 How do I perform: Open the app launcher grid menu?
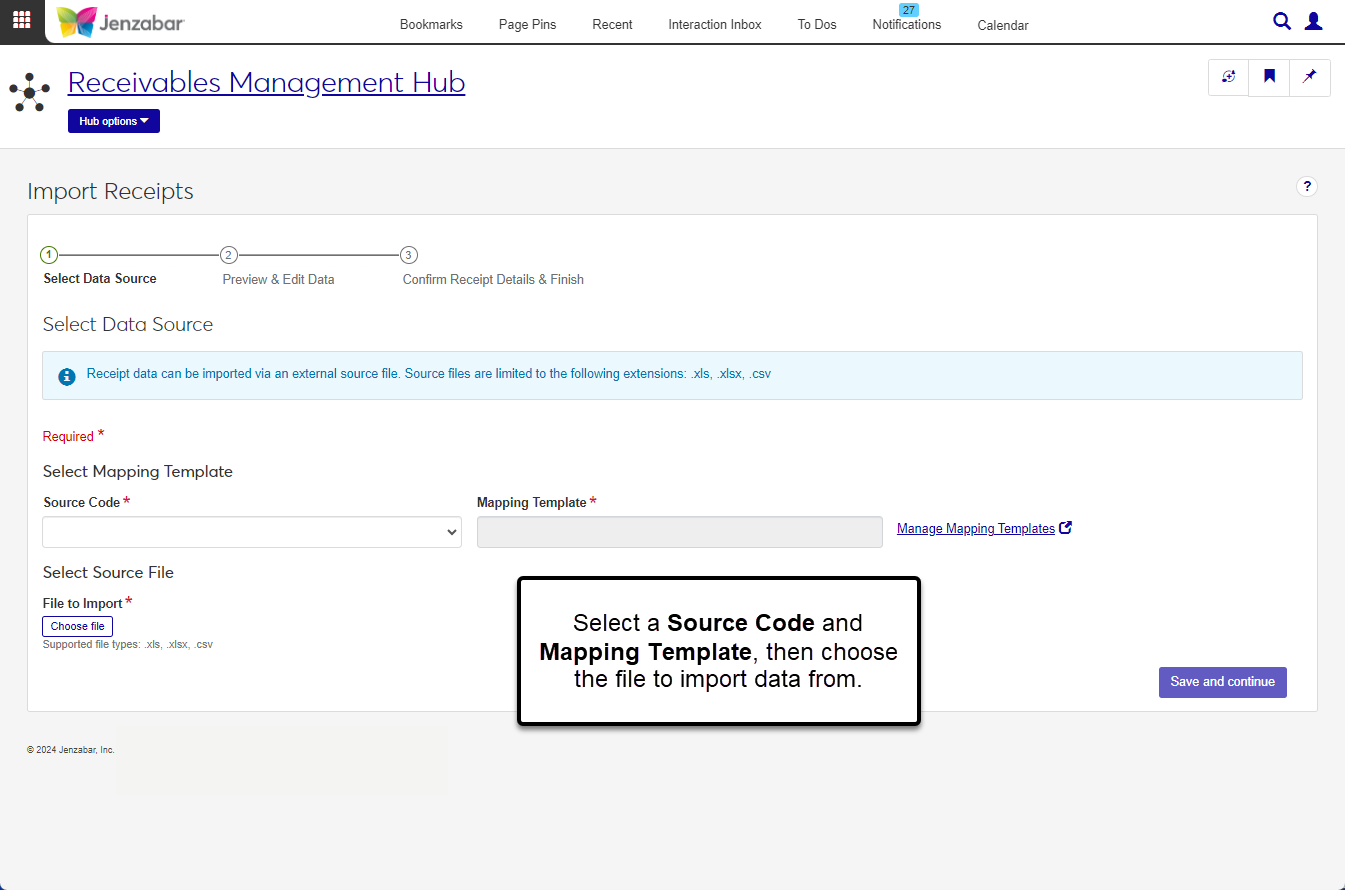point(21,20)
